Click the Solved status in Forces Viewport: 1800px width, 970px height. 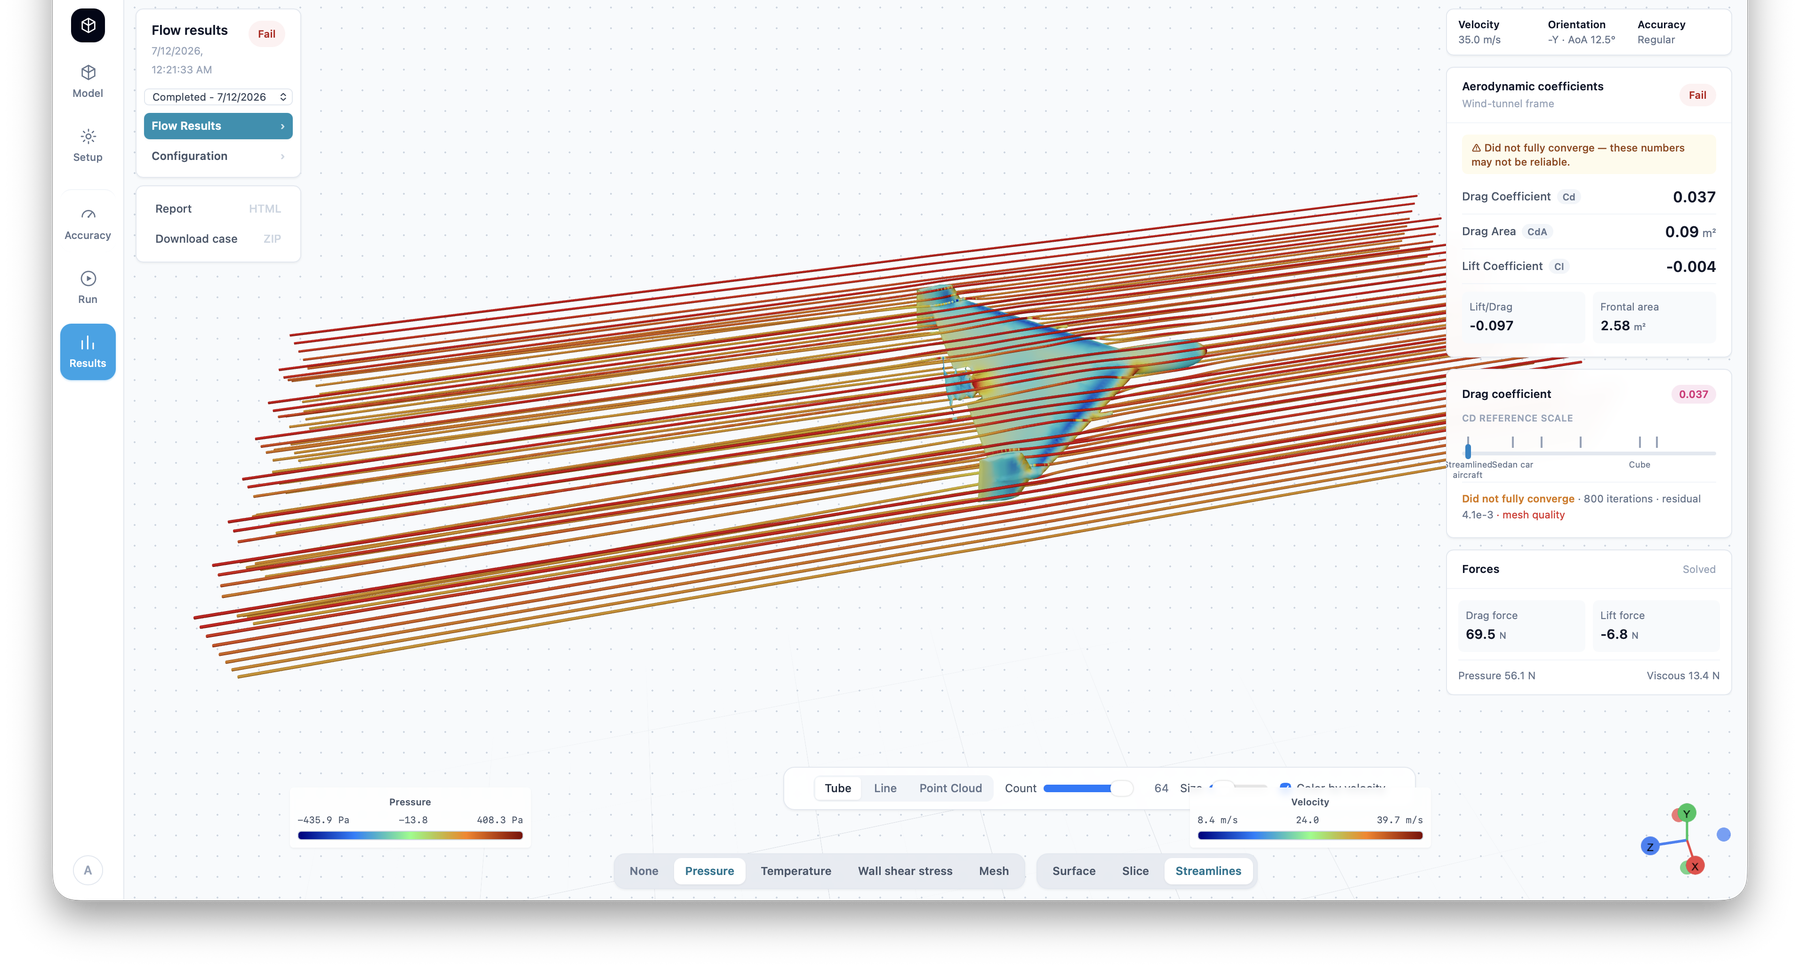tap(1698, 570)
